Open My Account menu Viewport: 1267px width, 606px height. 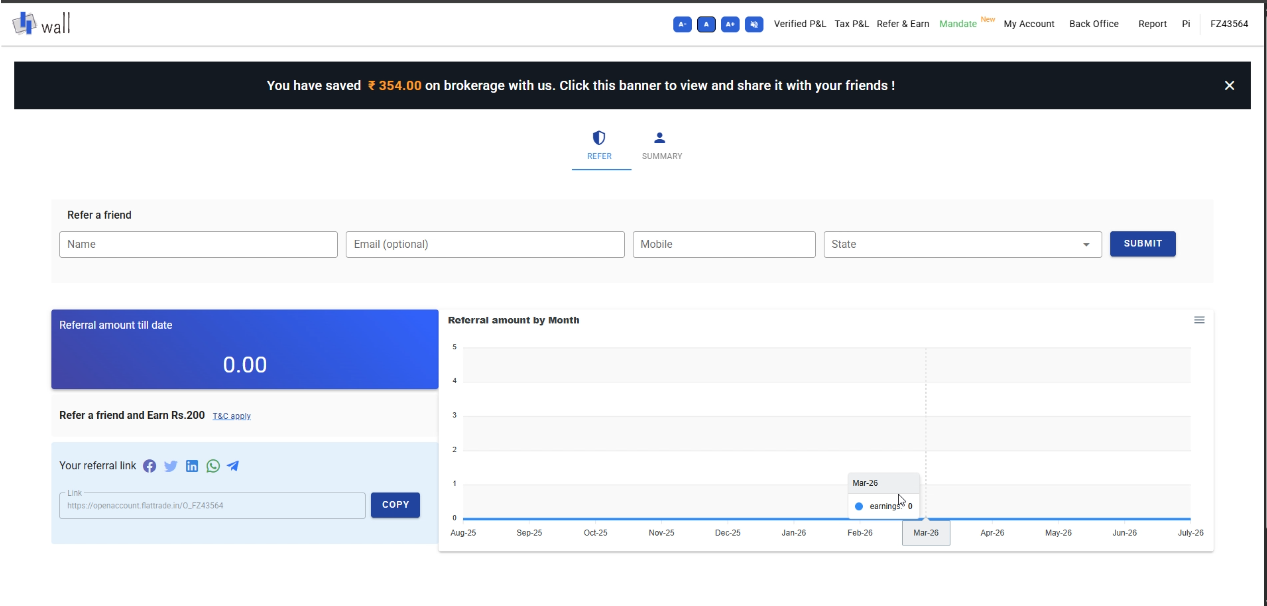pyautogui.click(x=1029, y=24)
